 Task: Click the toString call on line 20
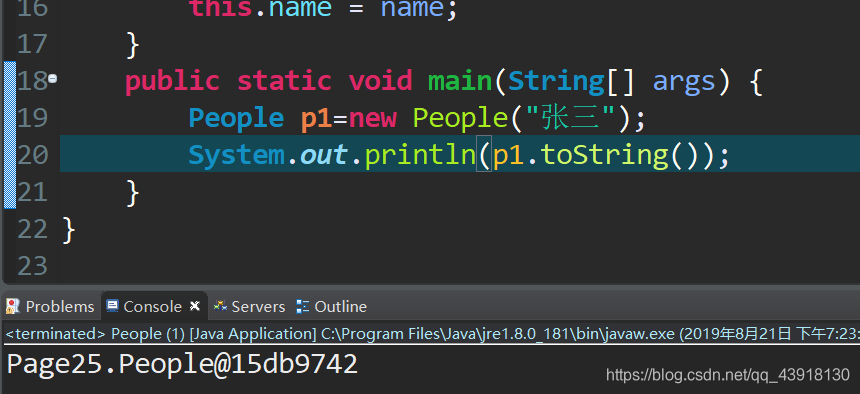(x=605, y=155)
